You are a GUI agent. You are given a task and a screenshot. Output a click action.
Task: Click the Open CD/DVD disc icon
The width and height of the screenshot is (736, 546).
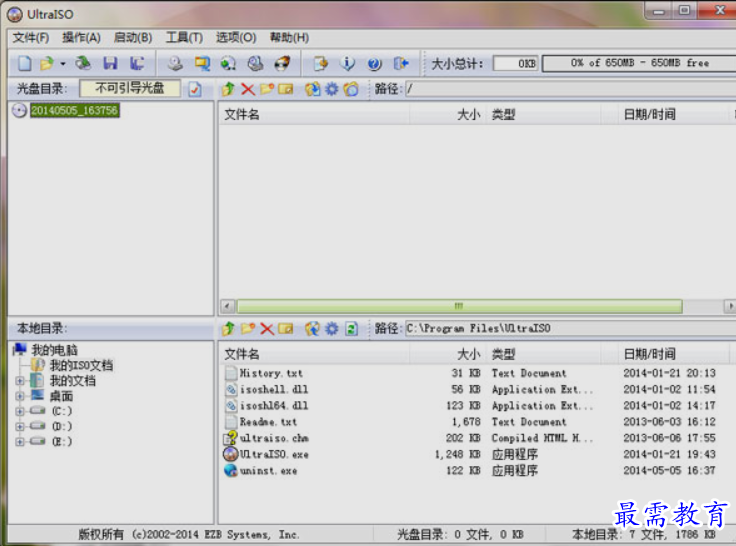point(83,63)
